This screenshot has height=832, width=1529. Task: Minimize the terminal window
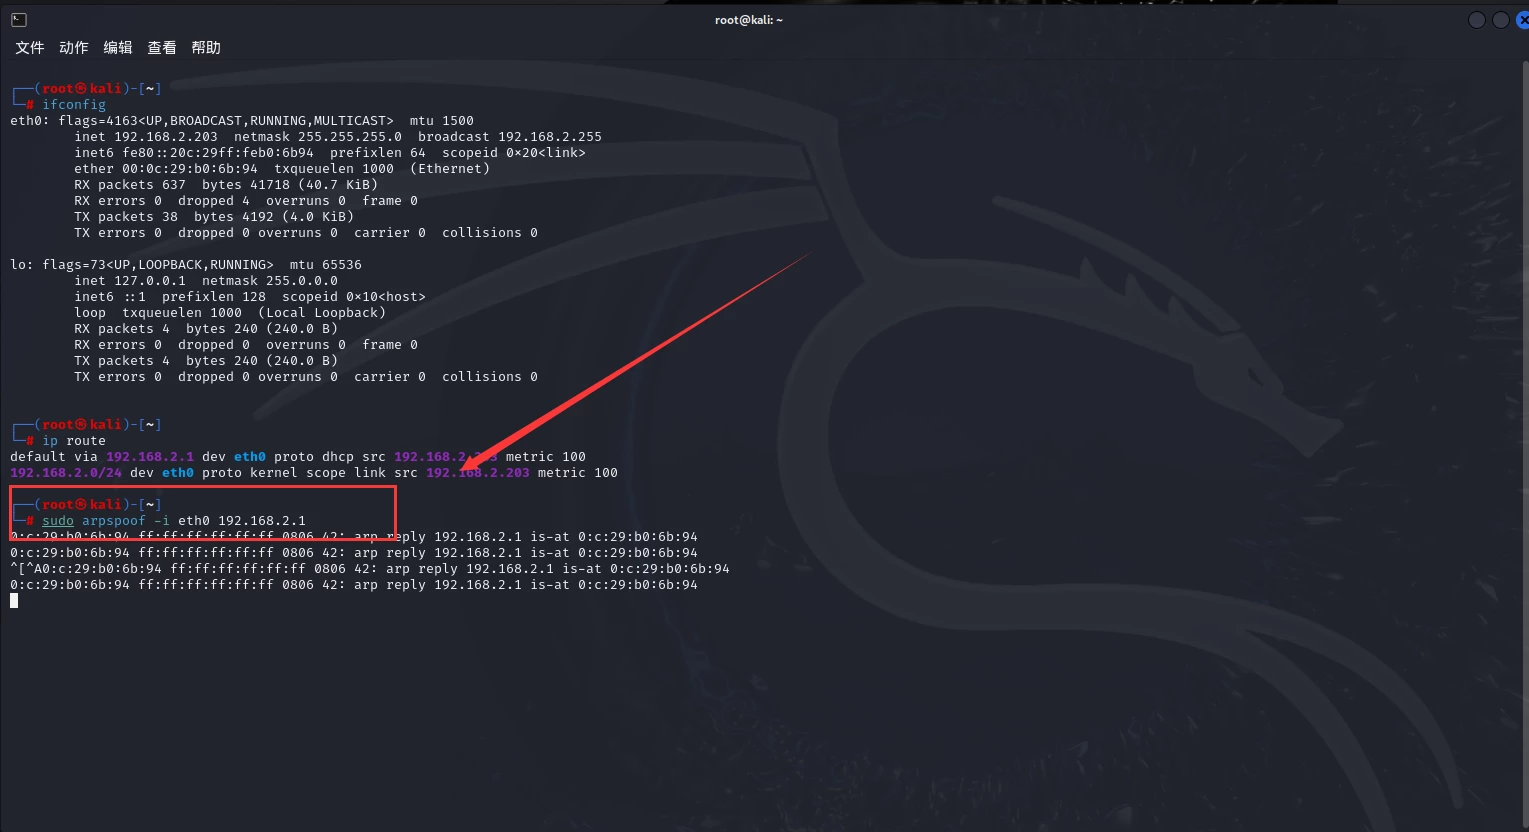click(1476, 20)
